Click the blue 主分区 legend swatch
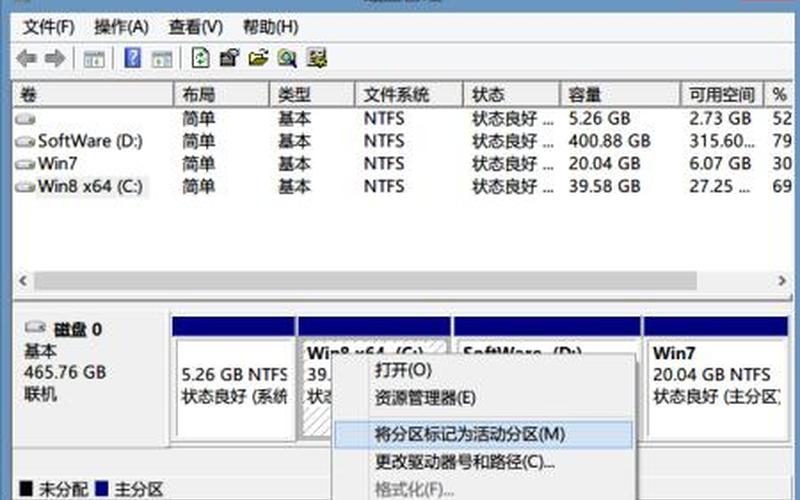This screenshot has width=800, height=500. click(102, 489)
